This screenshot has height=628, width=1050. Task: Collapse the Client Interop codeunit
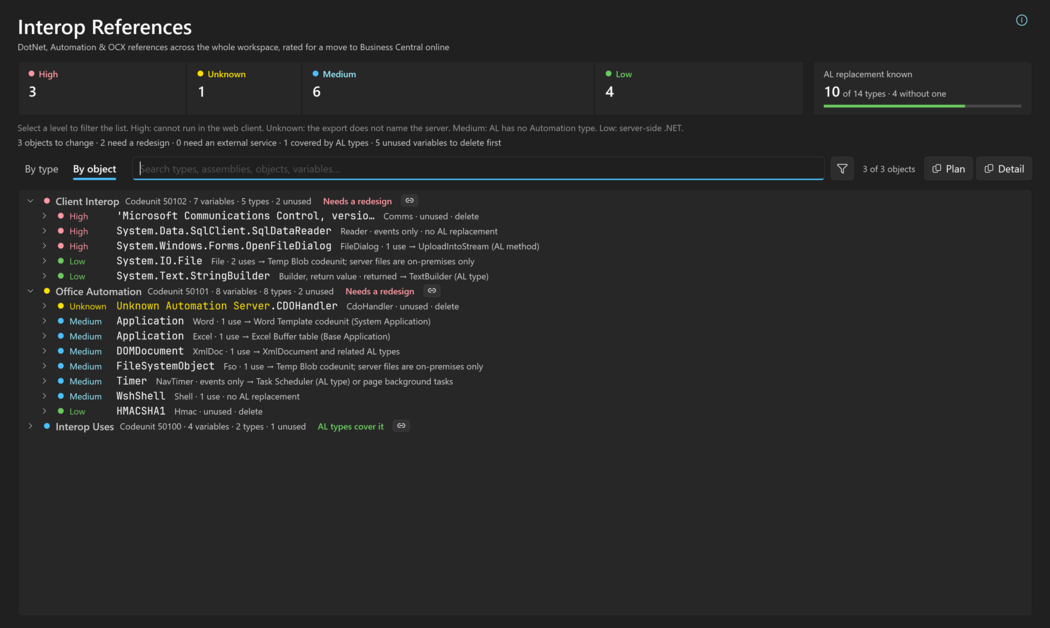click(30, 201)
